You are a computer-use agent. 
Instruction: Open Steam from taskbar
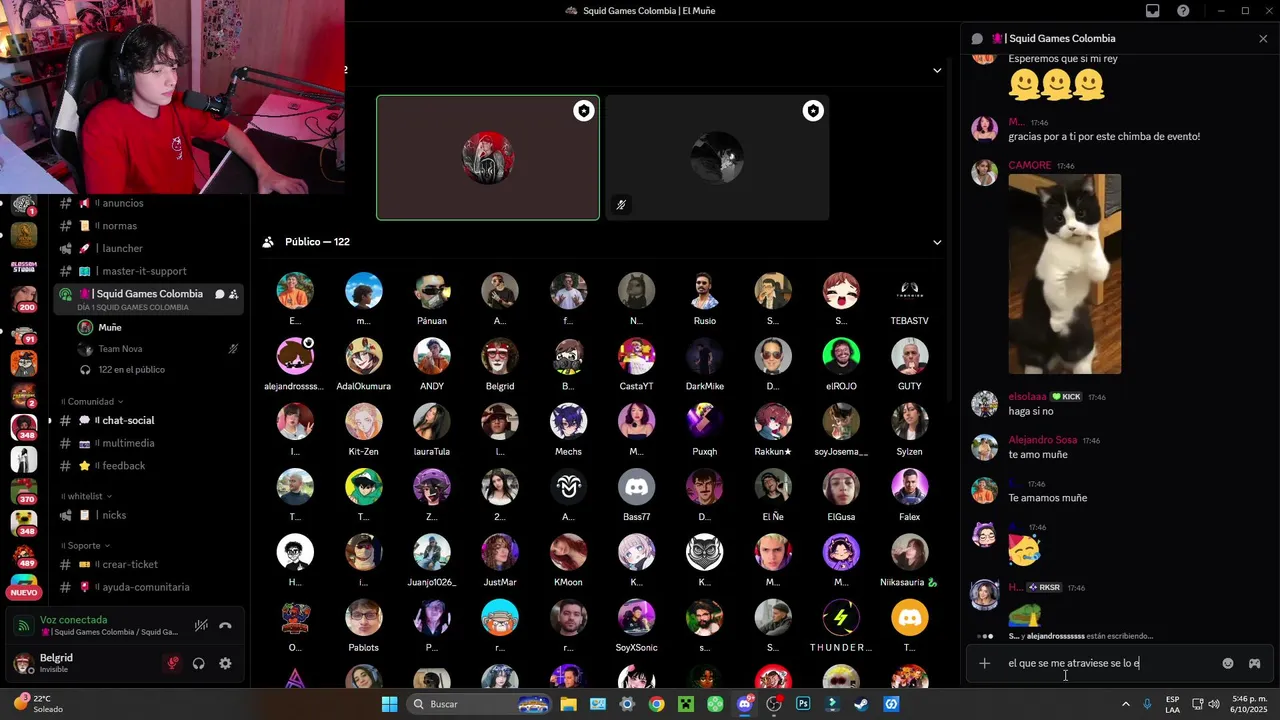(x=861, y=704)
